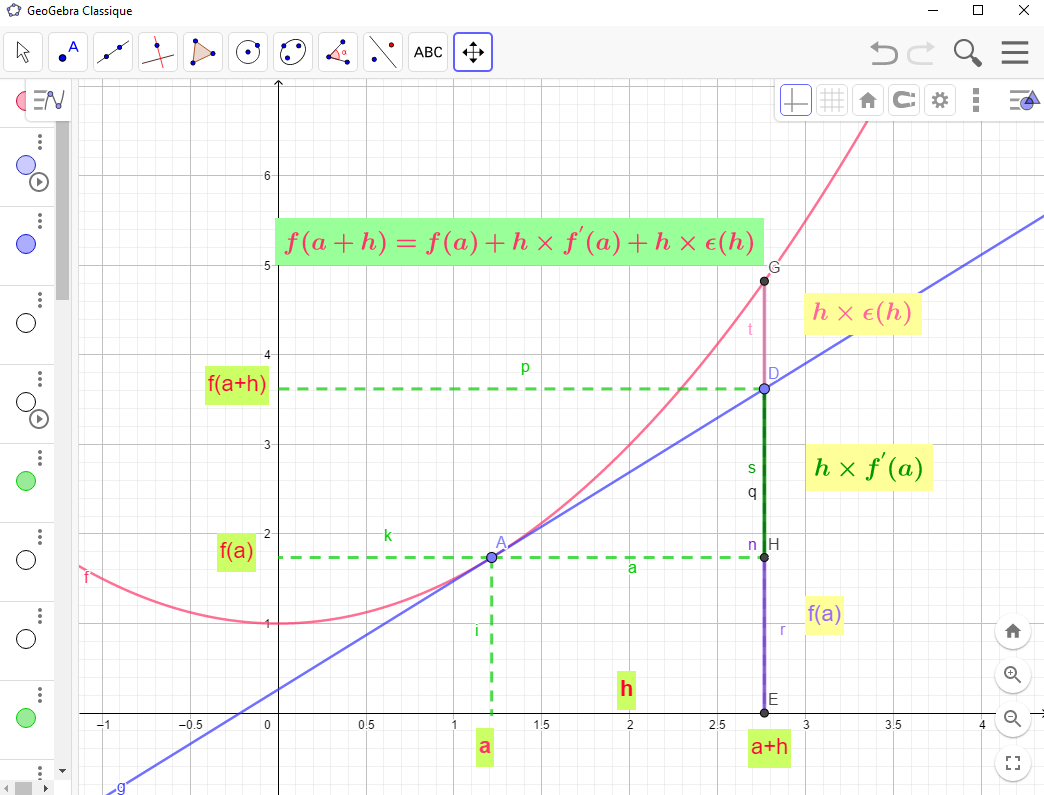This screenshot has height=795, width=1044.
Task: Select the Ellipse conic tool
Action: click(293, 52)
